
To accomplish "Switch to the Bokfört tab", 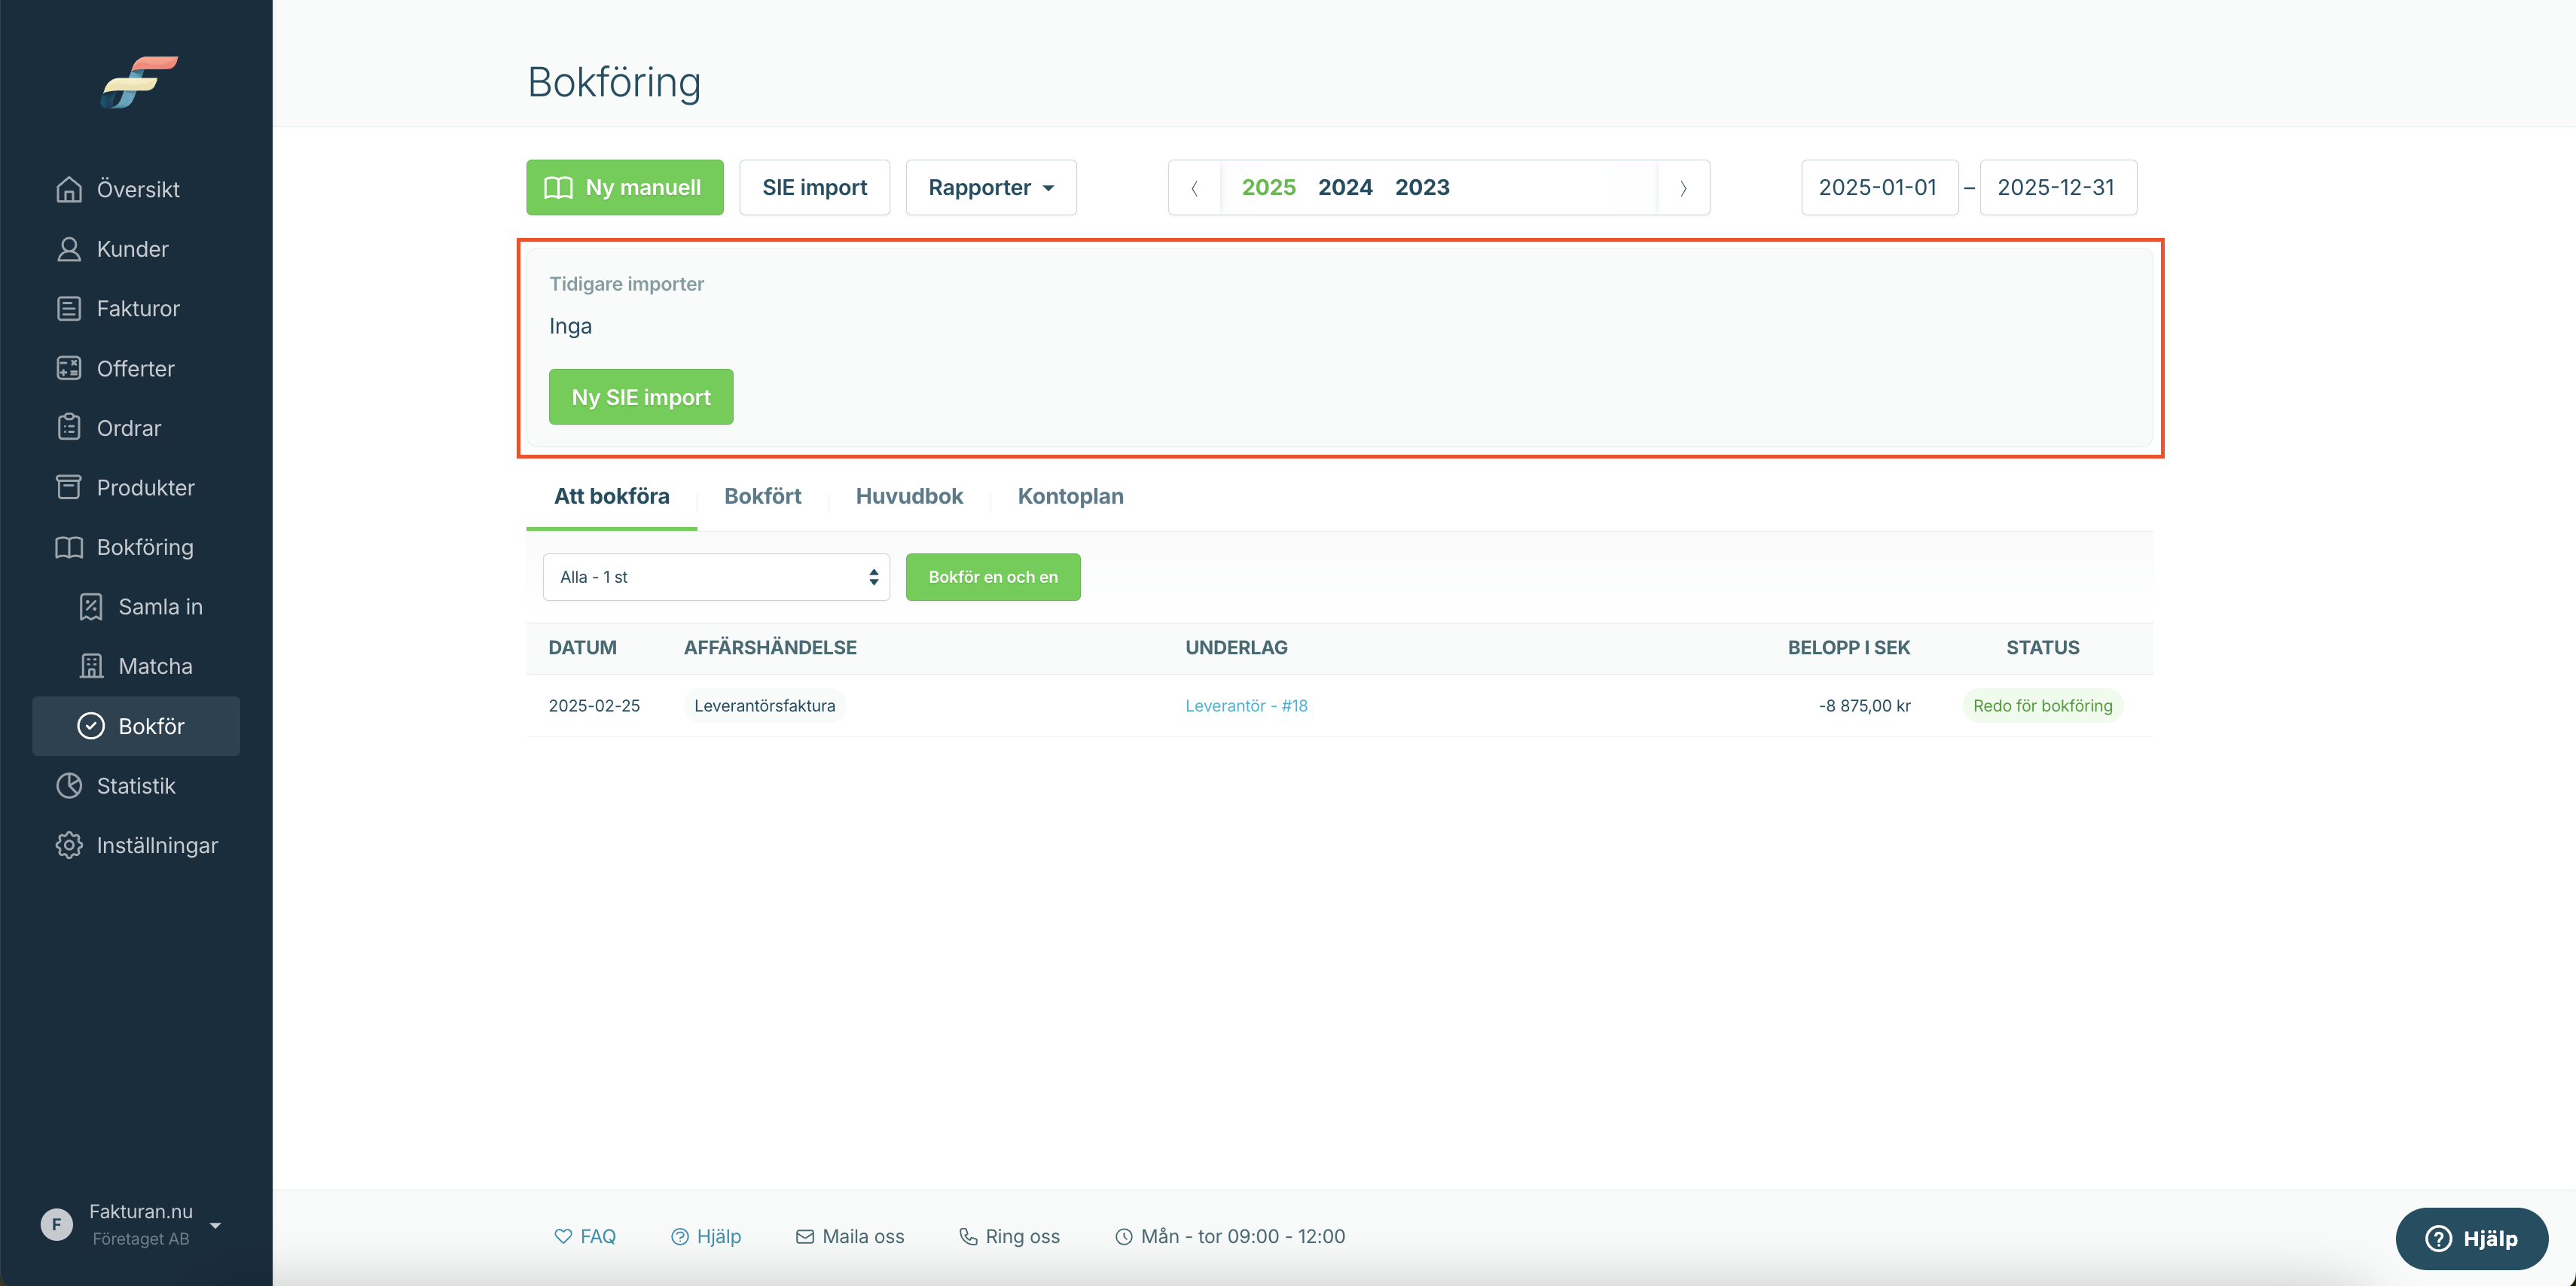I will pyautogui.click(x=763, y=496).
